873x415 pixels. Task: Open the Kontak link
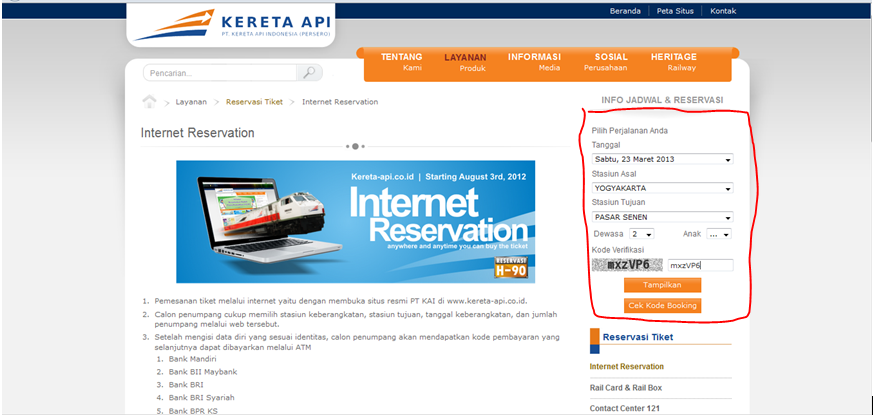pyautogui.click(x=723, y=11)
